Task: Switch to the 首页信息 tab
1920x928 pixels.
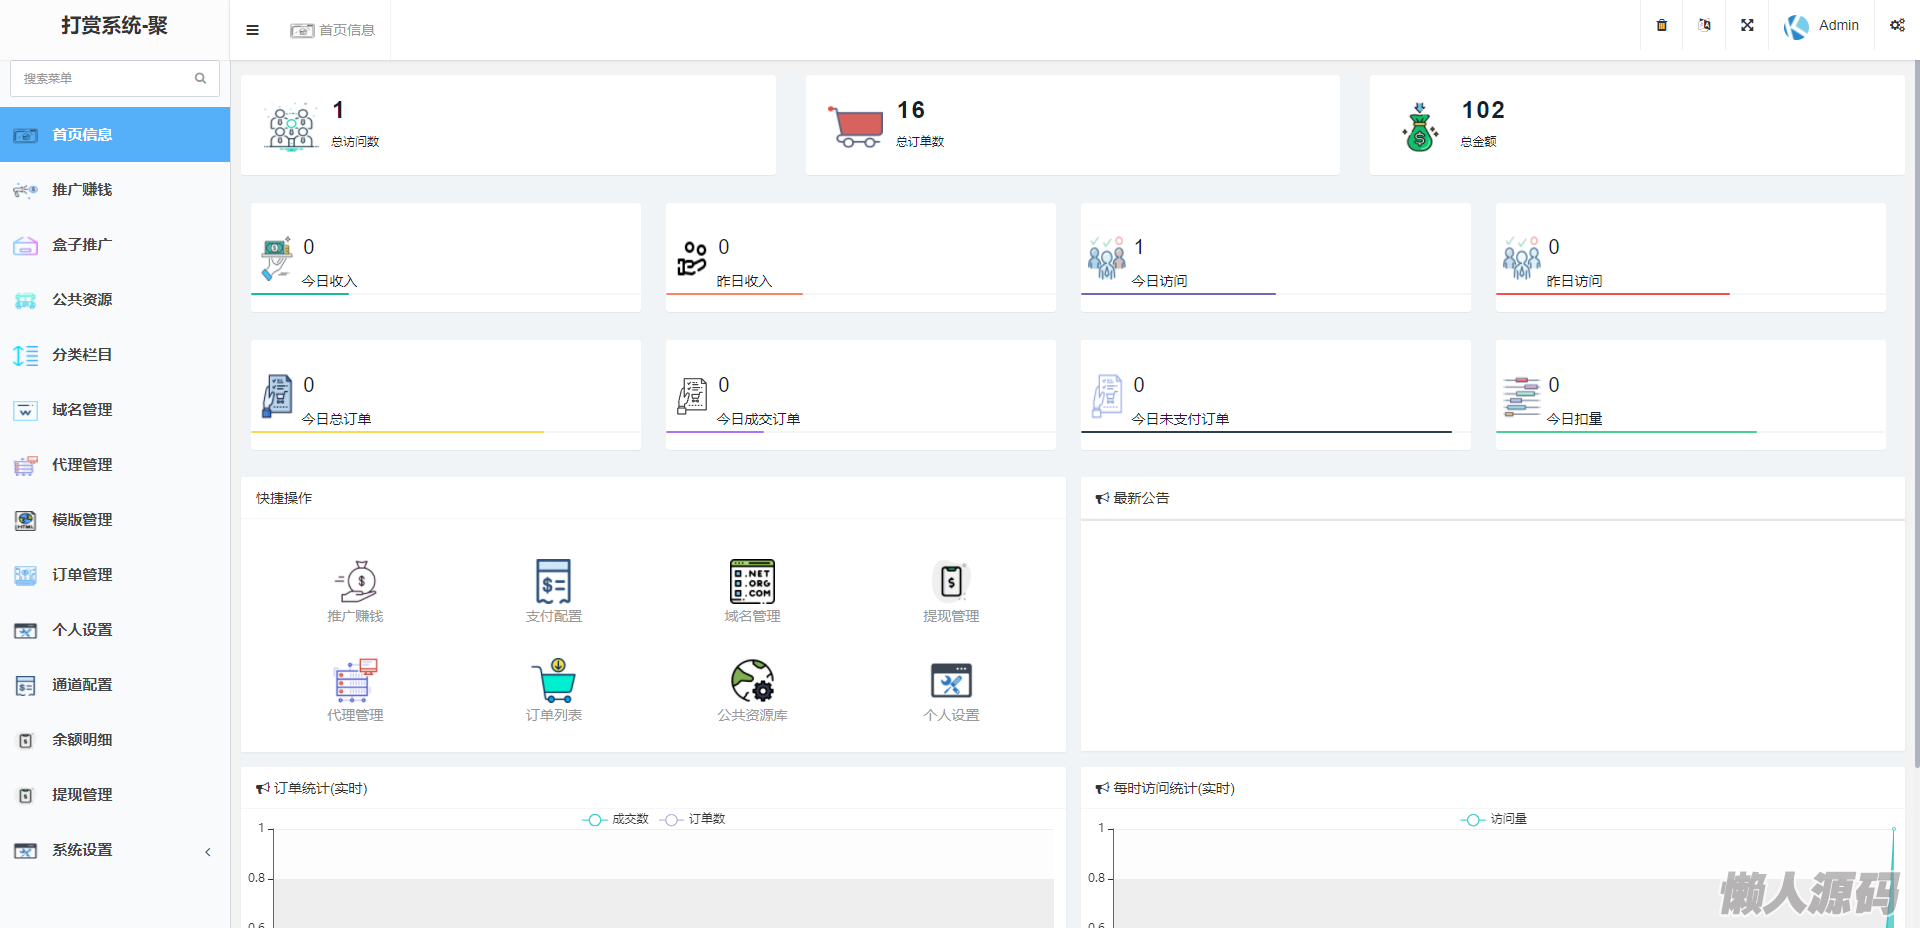Action: pos(333,30)
